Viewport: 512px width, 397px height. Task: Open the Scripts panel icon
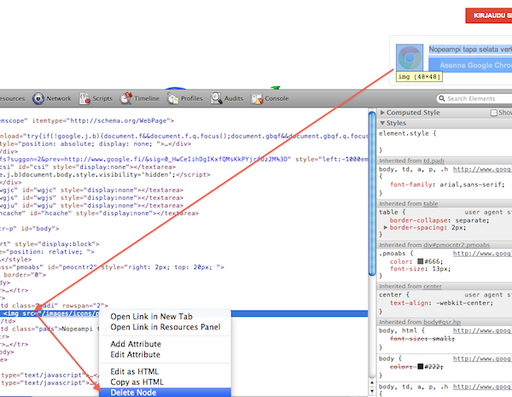pos(85,99)
